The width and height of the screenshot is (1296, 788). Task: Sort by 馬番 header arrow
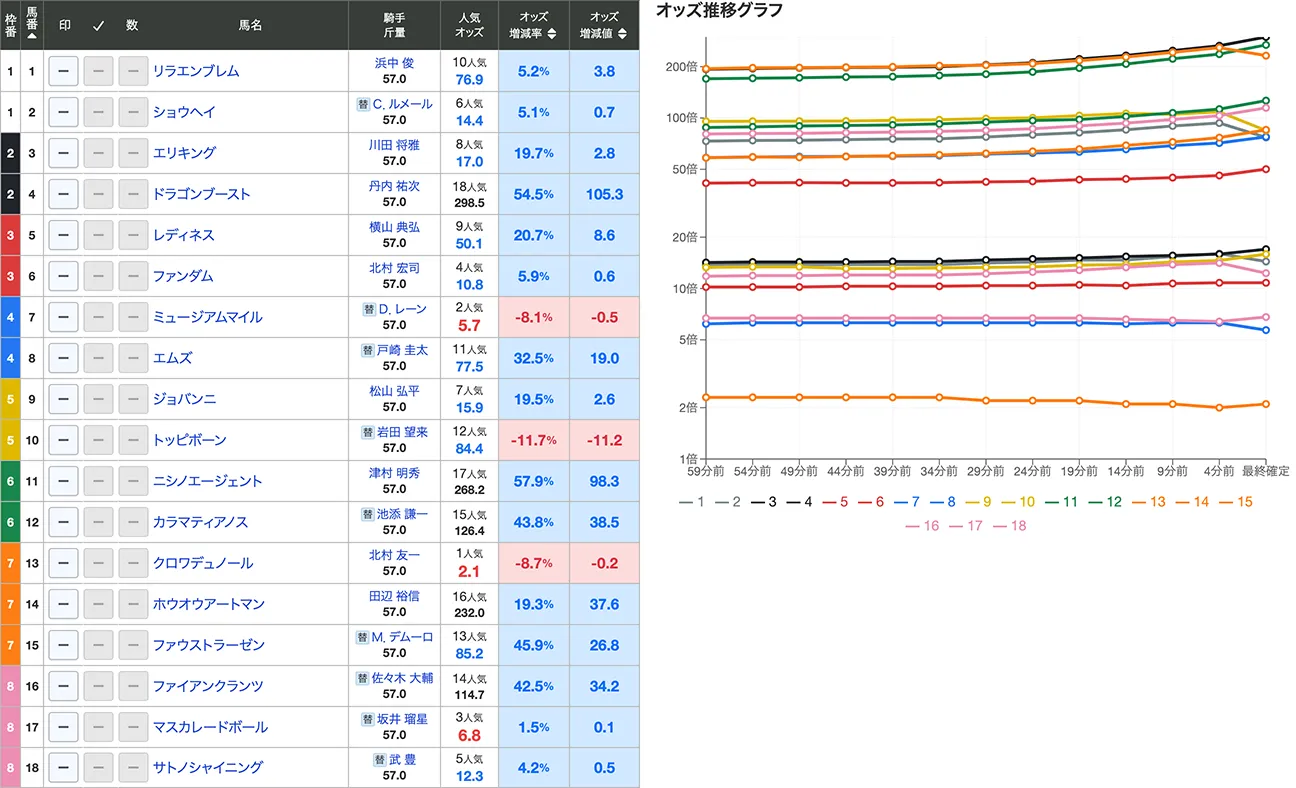[x=32, y=35]
